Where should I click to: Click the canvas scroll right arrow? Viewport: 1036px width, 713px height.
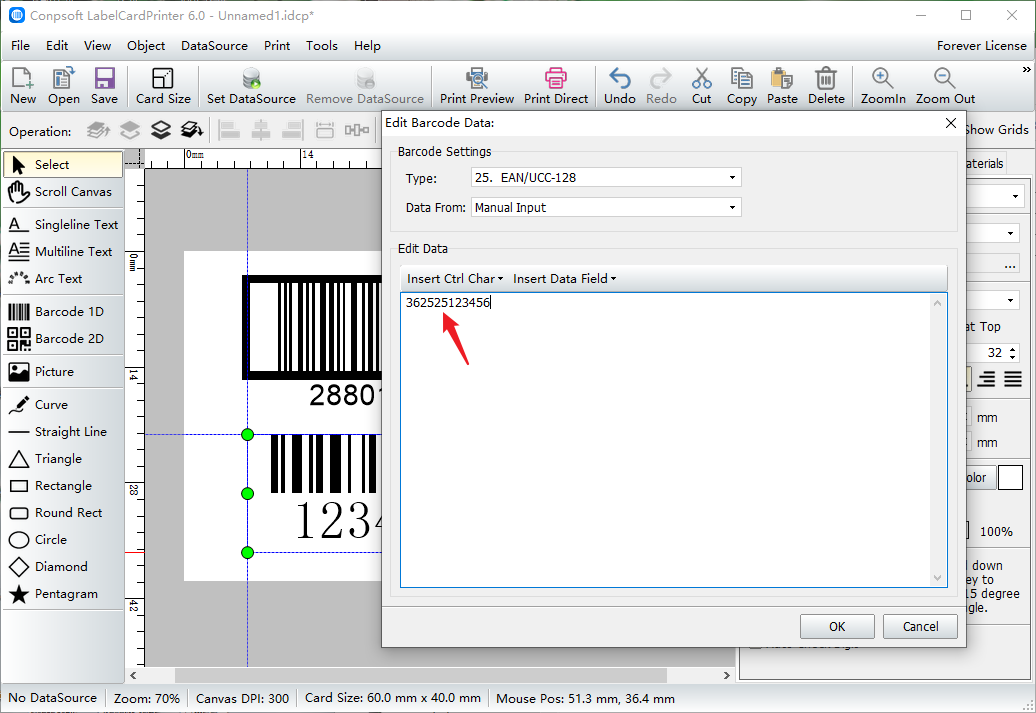727,675
